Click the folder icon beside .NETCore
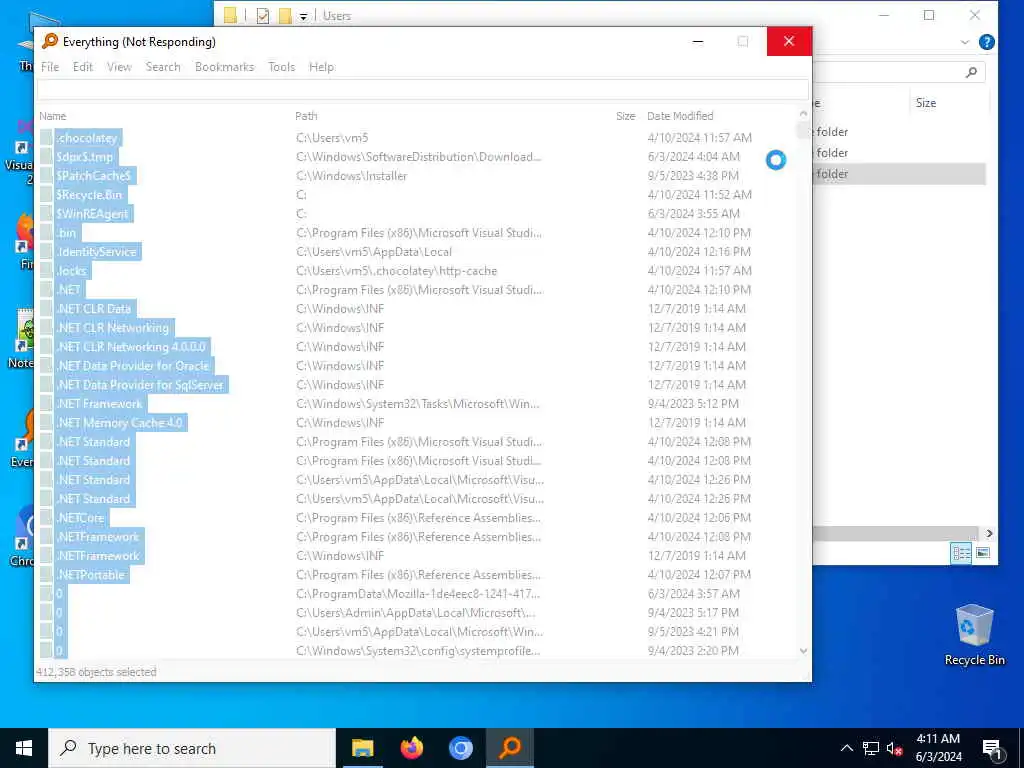Viewport: 1024px width, 768px height. 46,518
